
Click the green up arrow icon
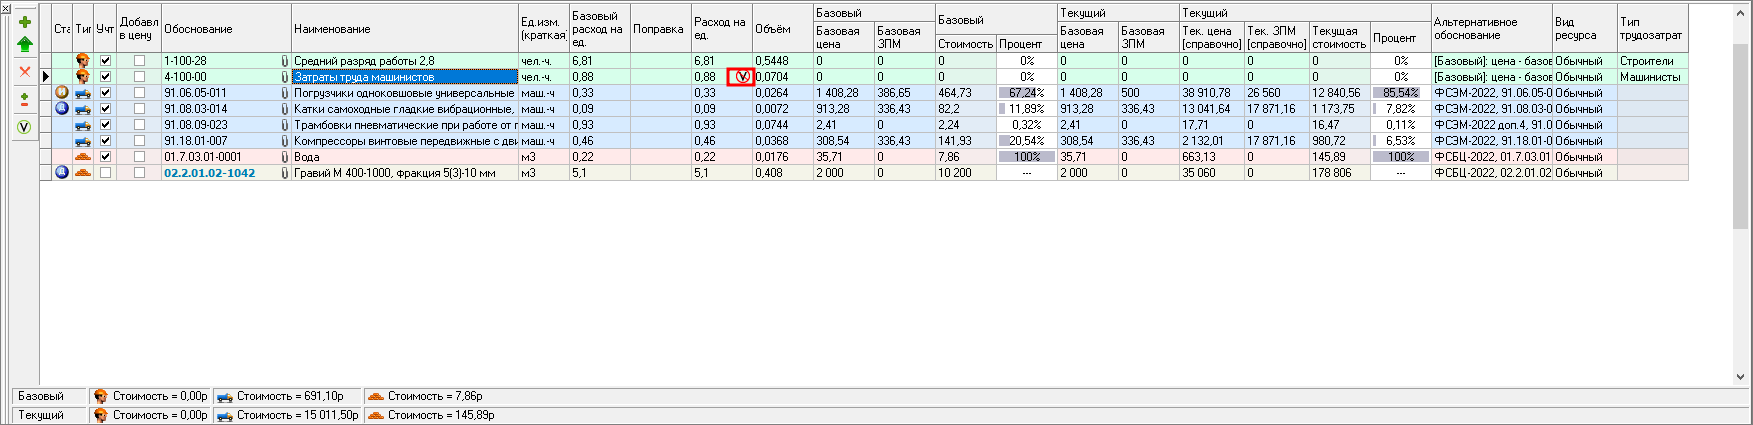pyautogui.click(x=25, y=44)
